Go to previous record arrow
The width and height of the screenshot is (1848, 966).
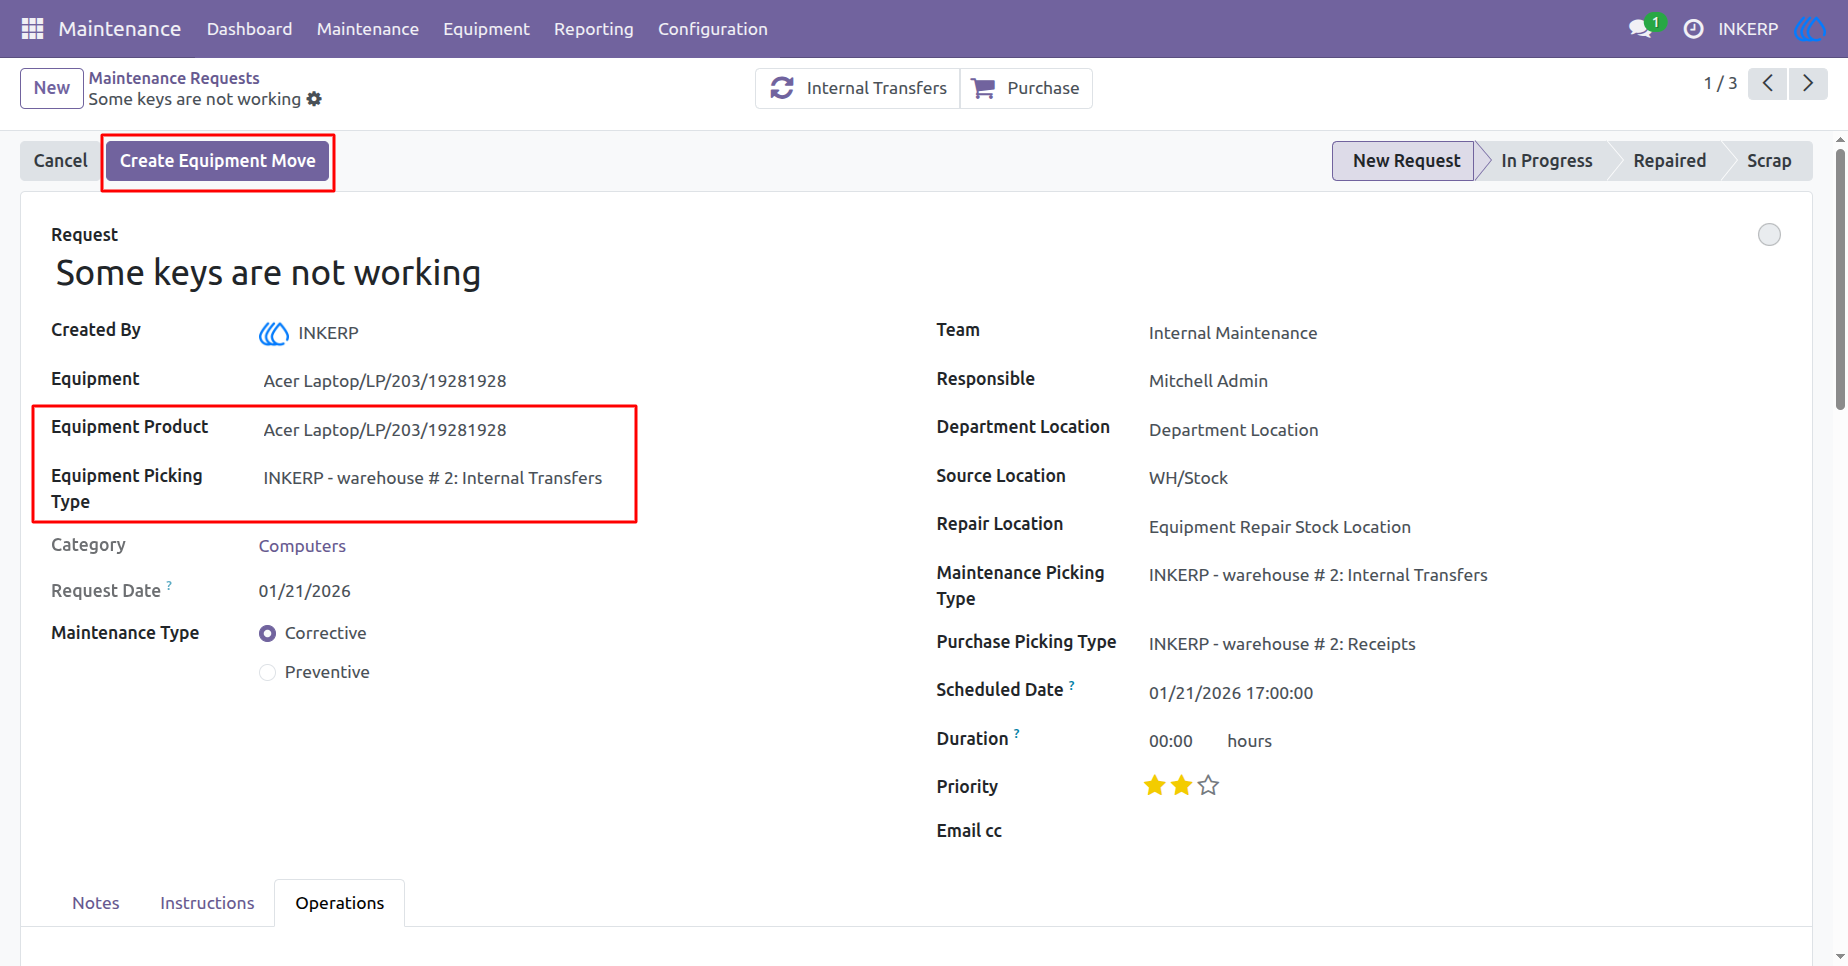[1768, 84]
